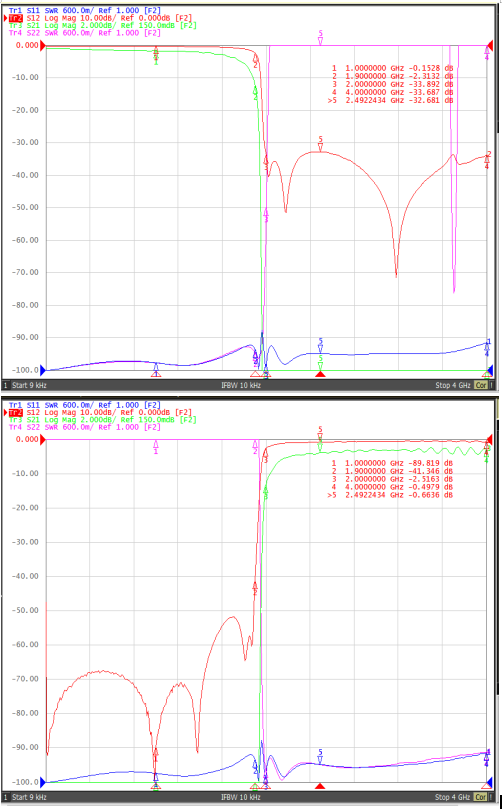Screen dimensions: 502x809
Task: Click blue reference arrow at top plot bottom-left
Action: (x=43, y=370)
